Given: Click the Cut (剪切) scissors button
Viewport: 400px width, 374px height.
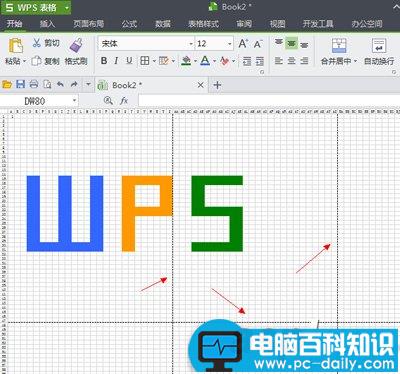Looking at the screenshot, I should point(46,43).
